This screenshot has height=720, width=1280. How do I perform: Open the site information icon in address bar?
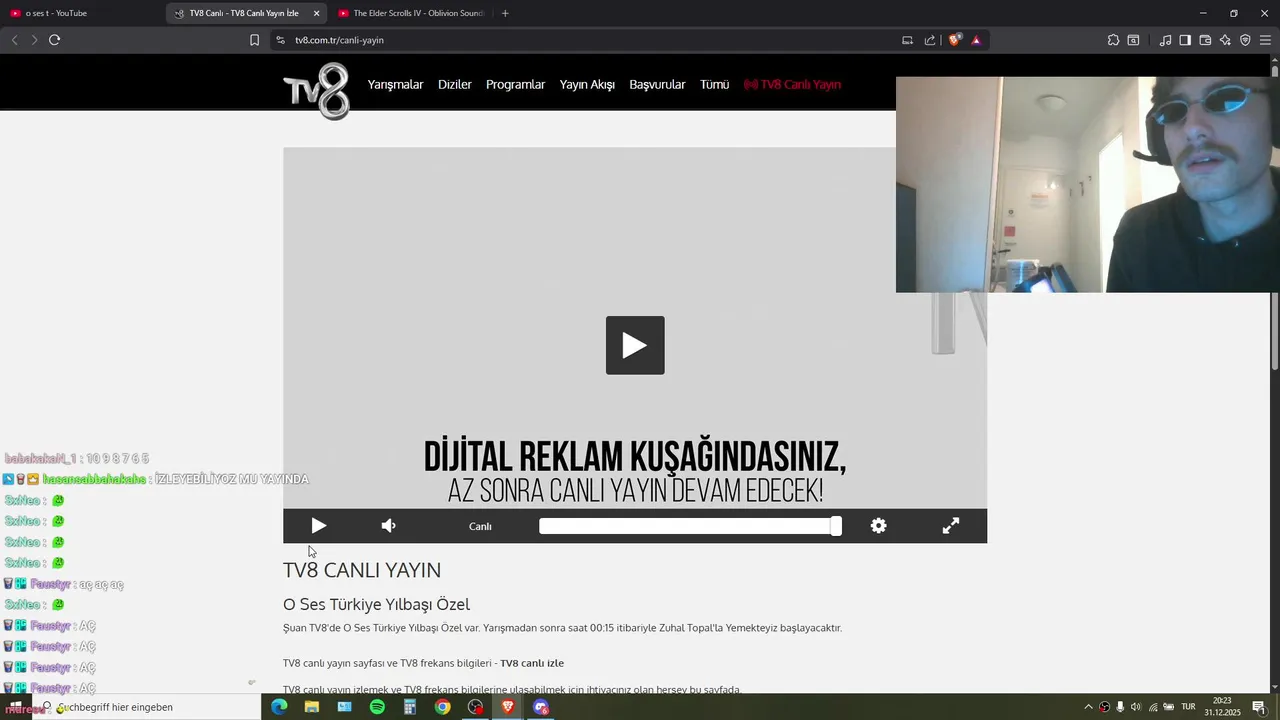pos(280,40)
